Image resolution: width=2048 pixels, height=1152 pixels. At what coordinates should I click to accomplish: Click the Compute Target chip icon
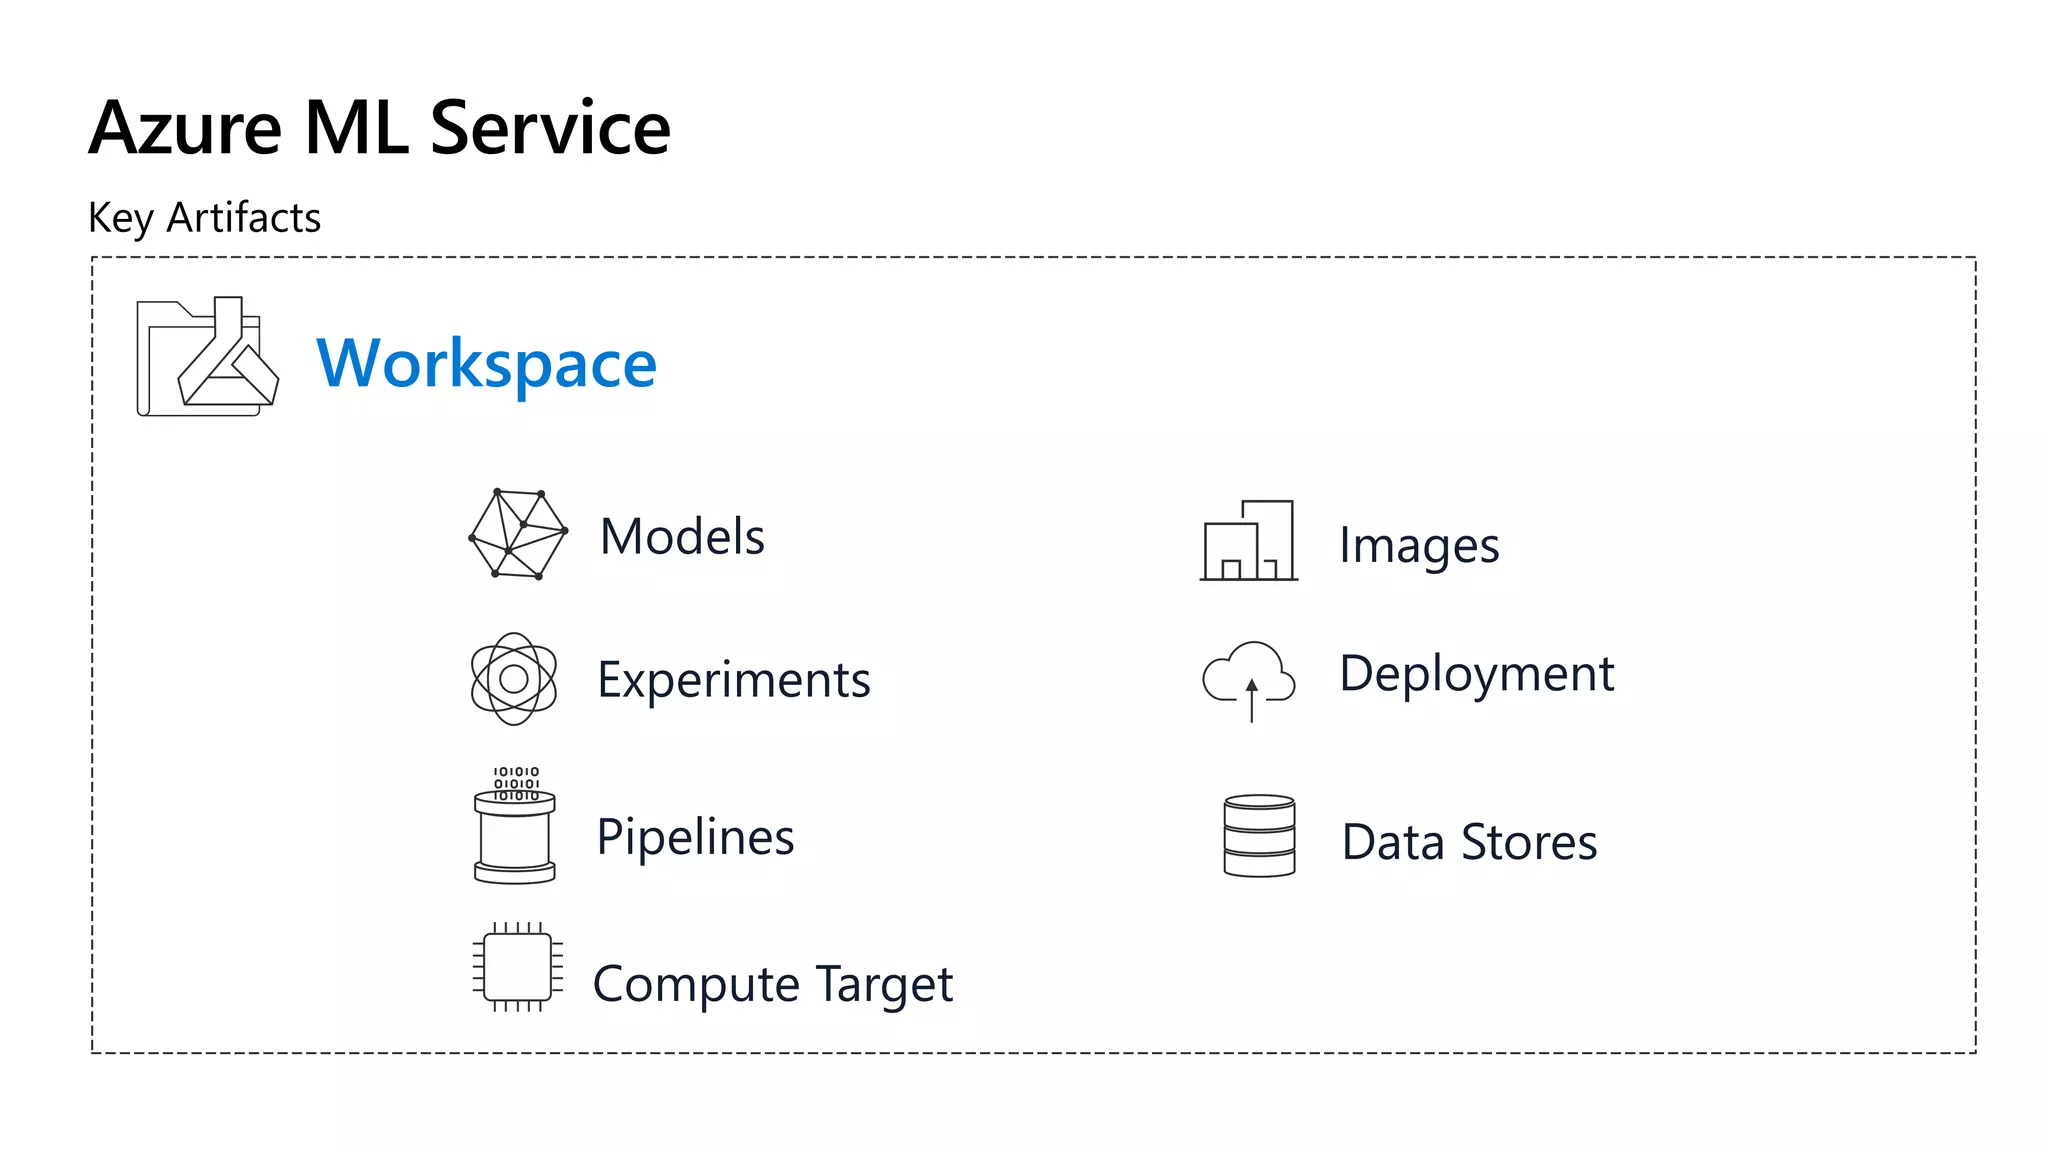tap(517, 967)
